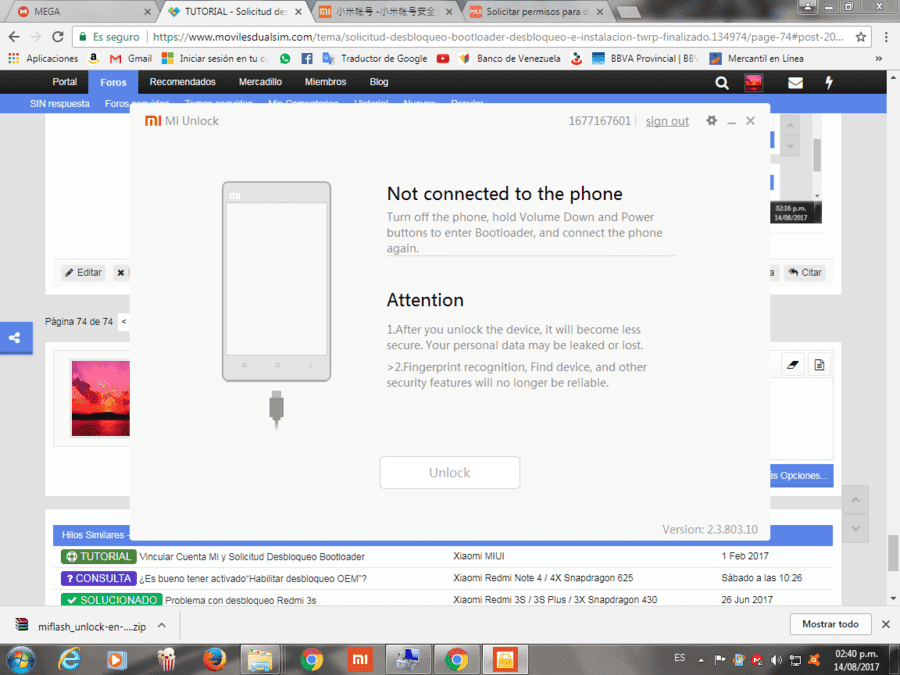Show more bookmarks with the double chevron
Image resolution: width=900 pixels, height=675 pixels.
tap(878, 59)
